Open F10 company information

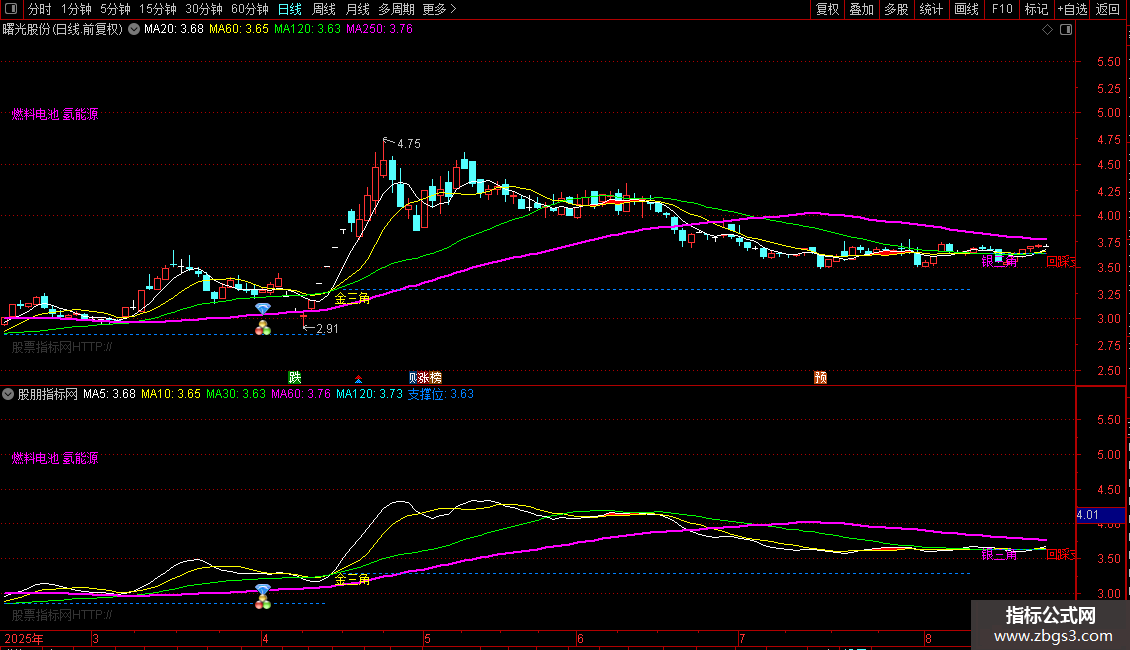click(x=1002, y=9)
